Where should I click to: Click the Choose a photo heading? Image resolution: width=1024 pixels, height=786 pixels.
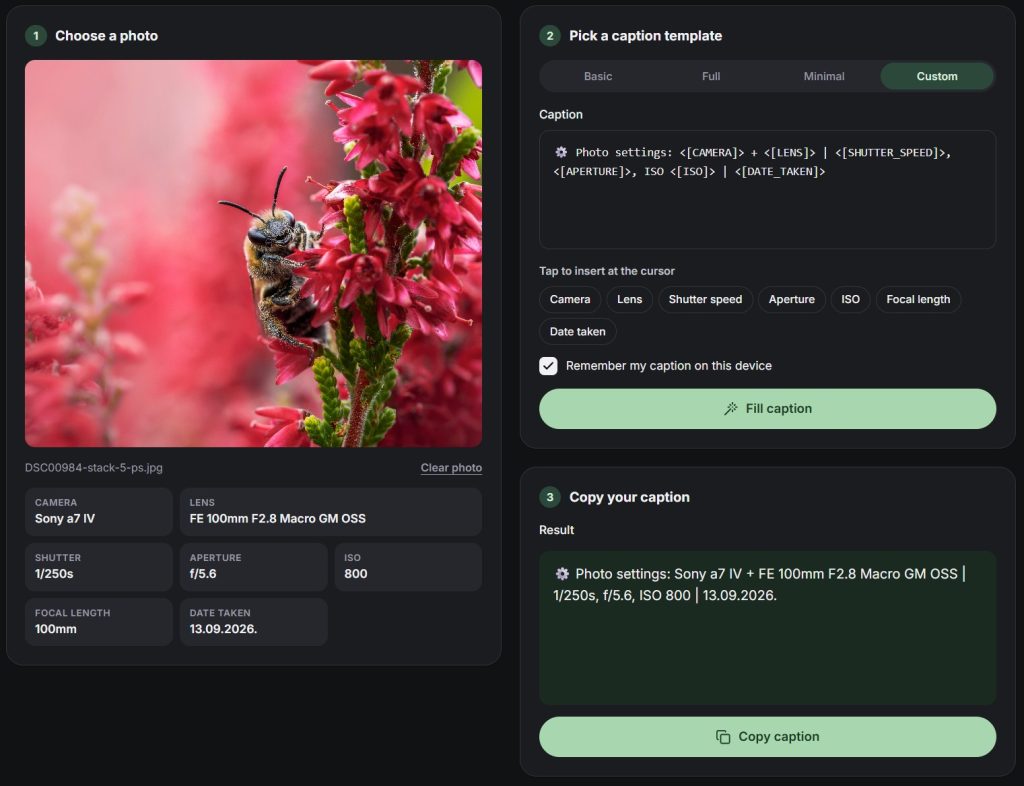tap(106, 36)
